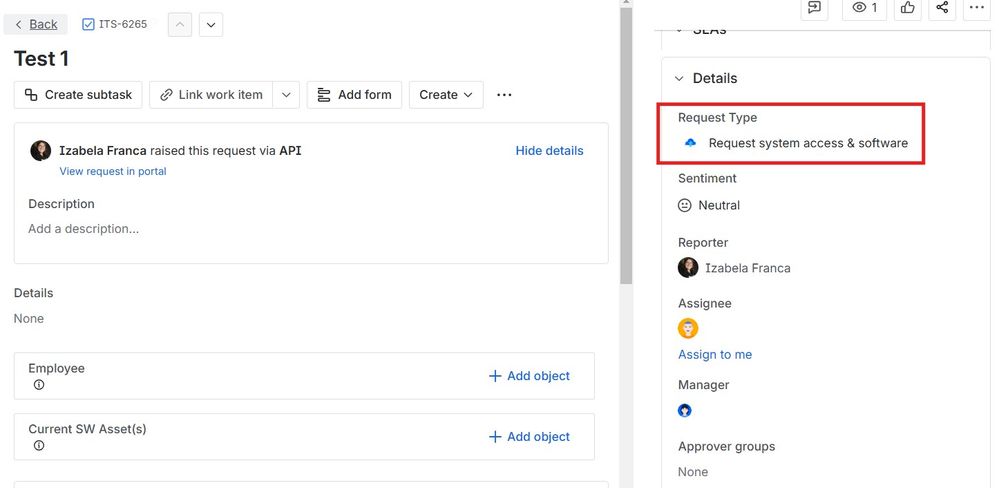Click the info icon under Current SW Asset(s)

[39, 445]
